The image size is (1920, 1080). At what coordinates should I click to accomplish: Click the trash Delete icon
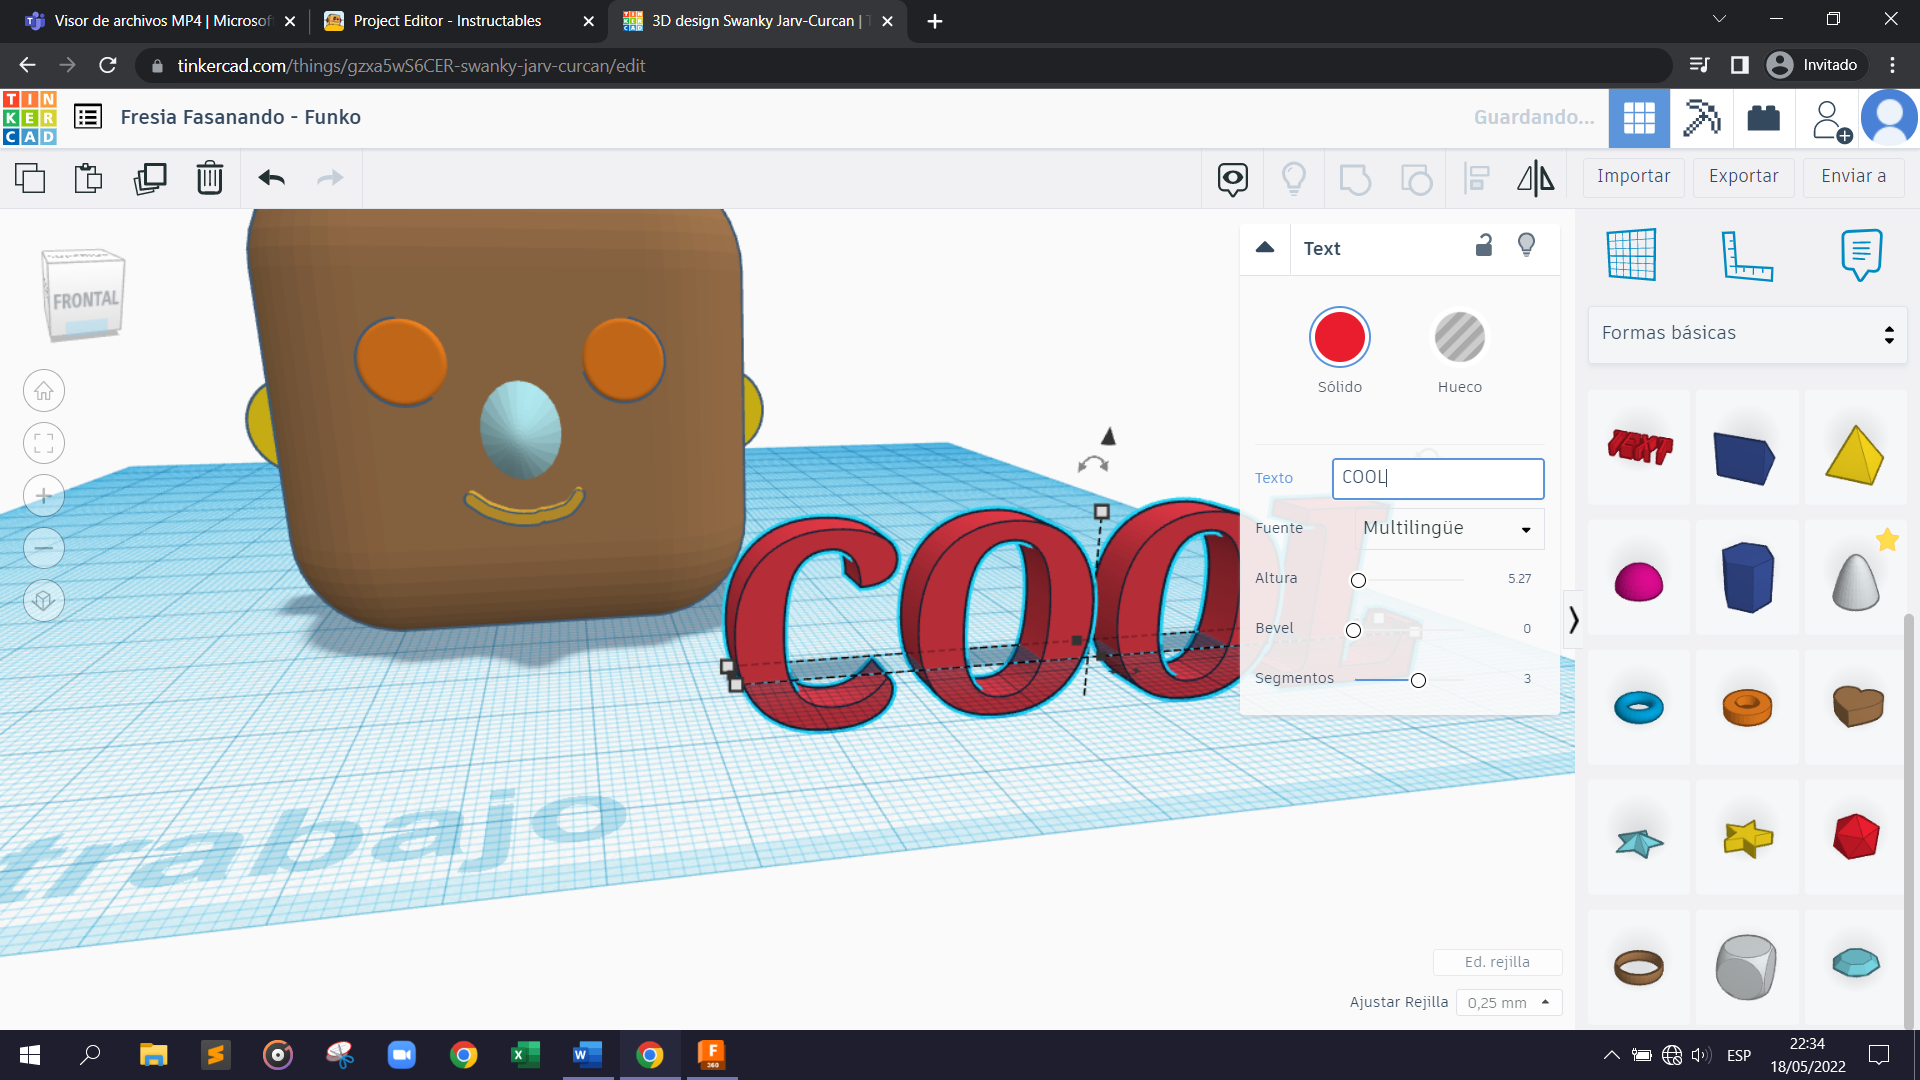(210, 178)
